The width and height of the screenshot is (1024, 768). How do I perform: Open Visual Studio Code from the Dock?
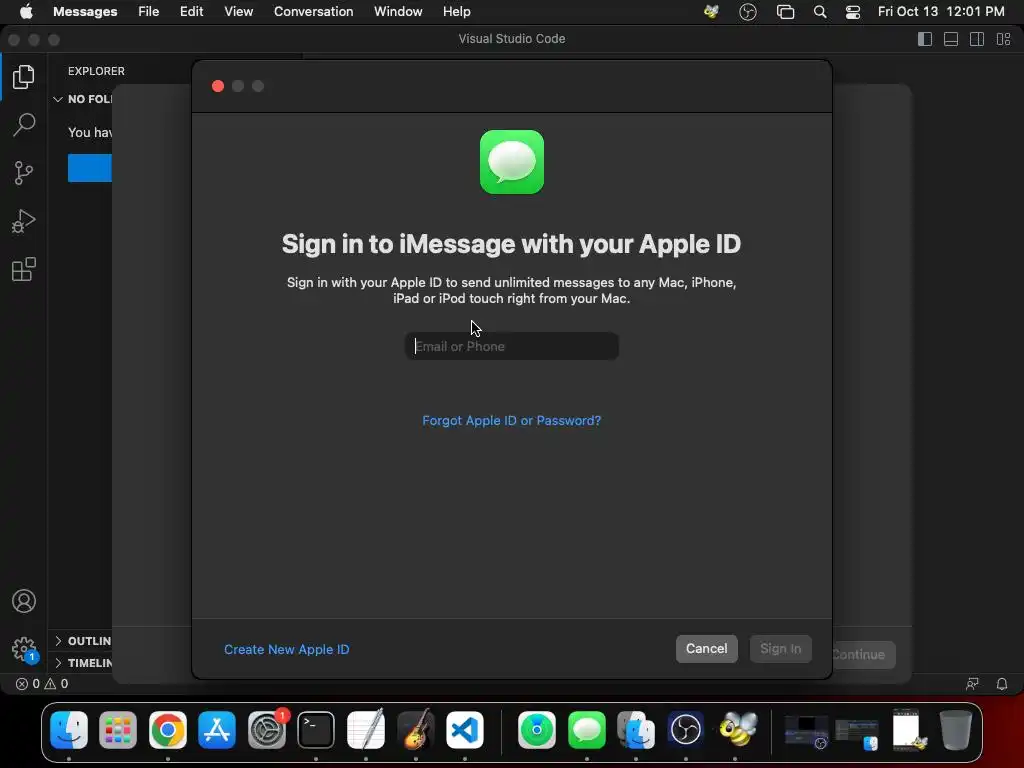[x=465, y=729]
